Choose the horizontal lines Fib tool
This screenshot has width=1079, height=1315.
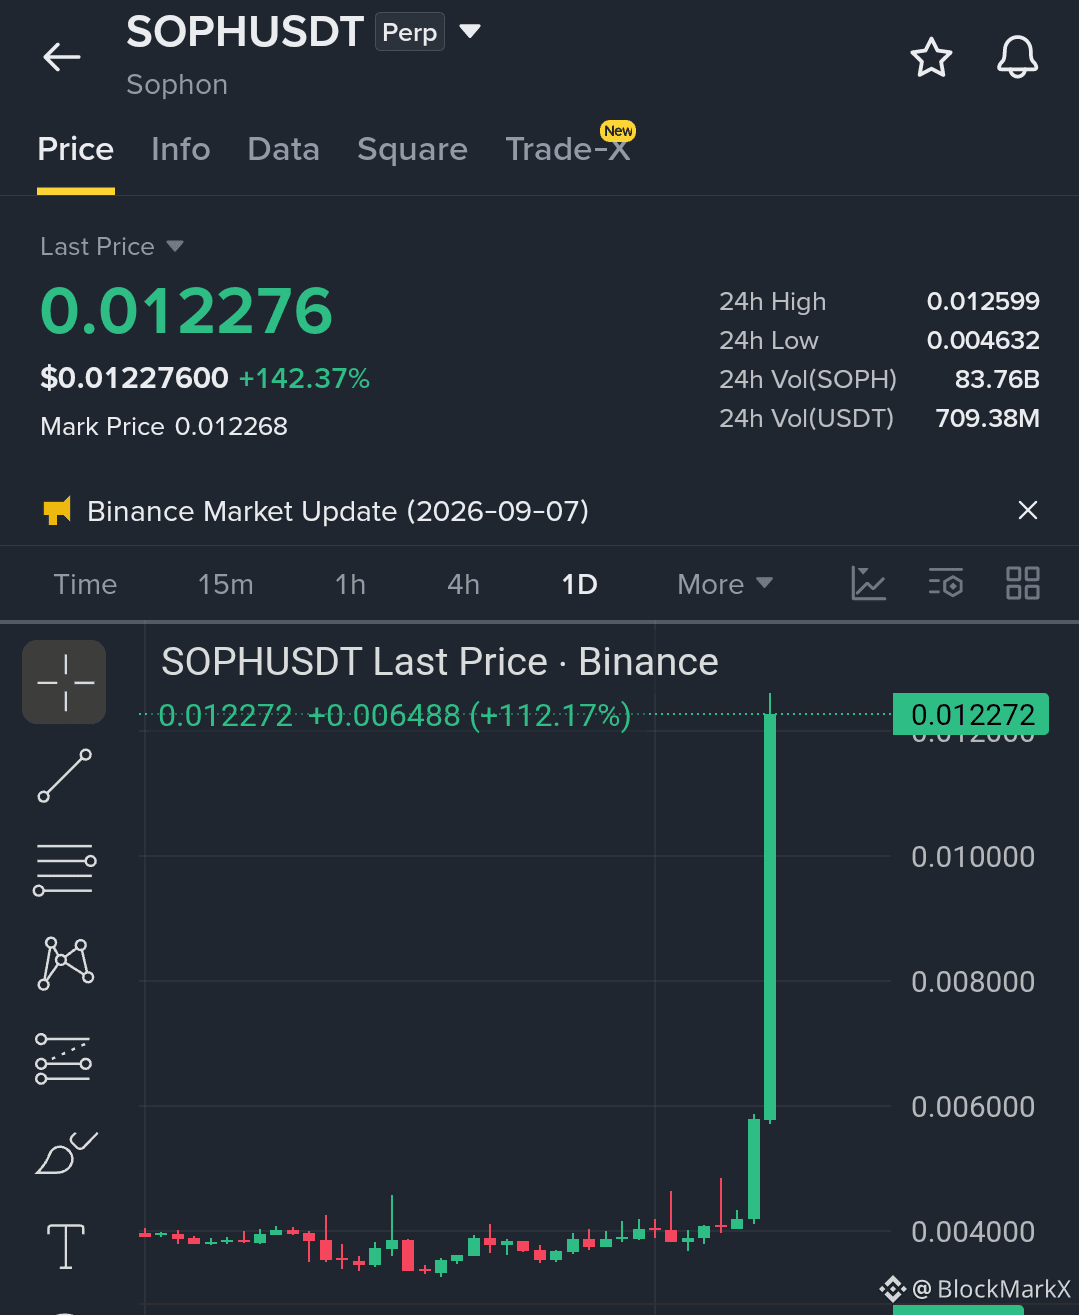[65, 869]
